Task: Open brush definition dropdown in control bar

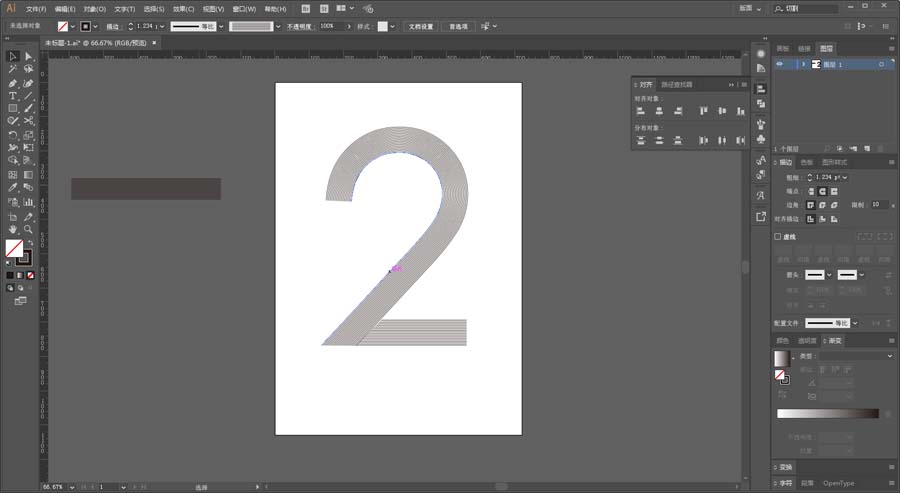Action: tap(278, 26)
